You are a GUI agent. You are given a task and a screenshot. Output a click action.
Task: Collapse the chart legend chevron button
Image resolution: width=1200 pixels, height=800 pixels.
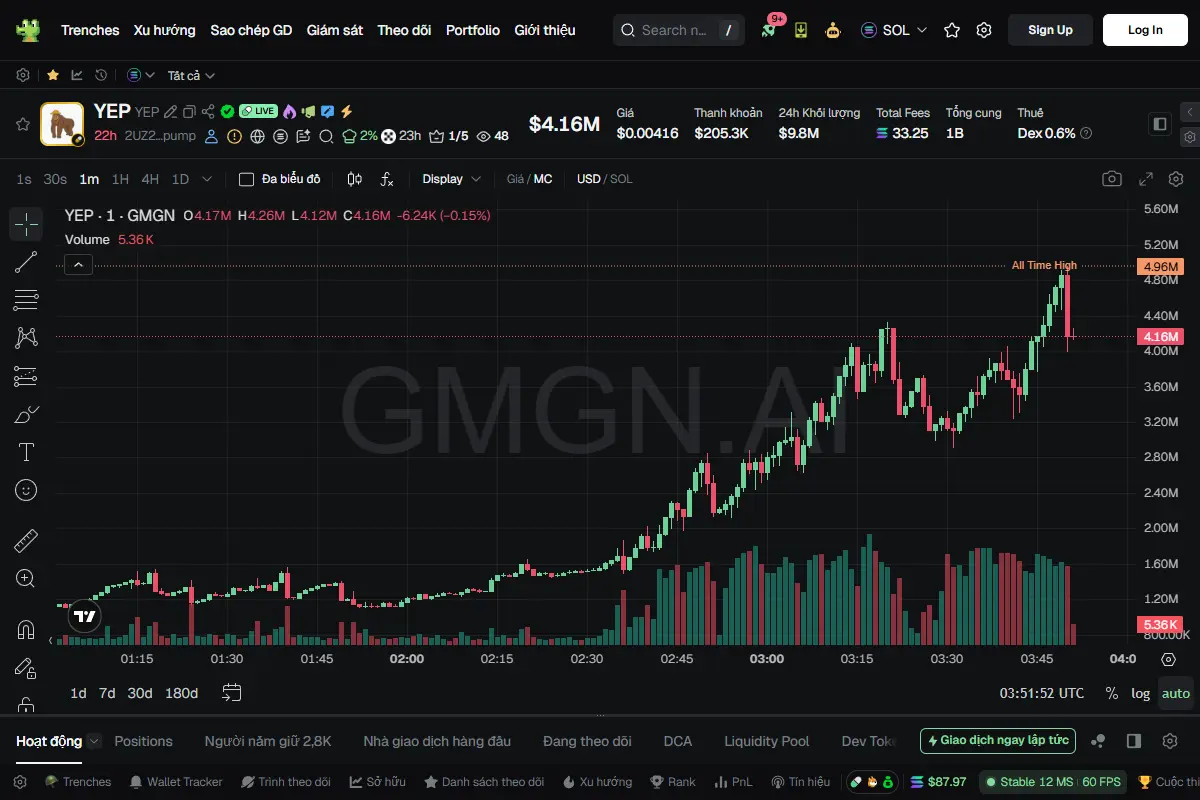click(x=79, y=265)
